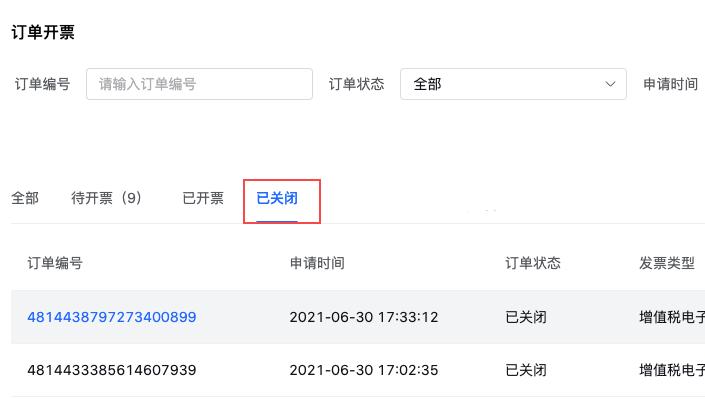Click 增值税电子 invoice type in first row
This screenshot has height=410, width=705.
672,317
